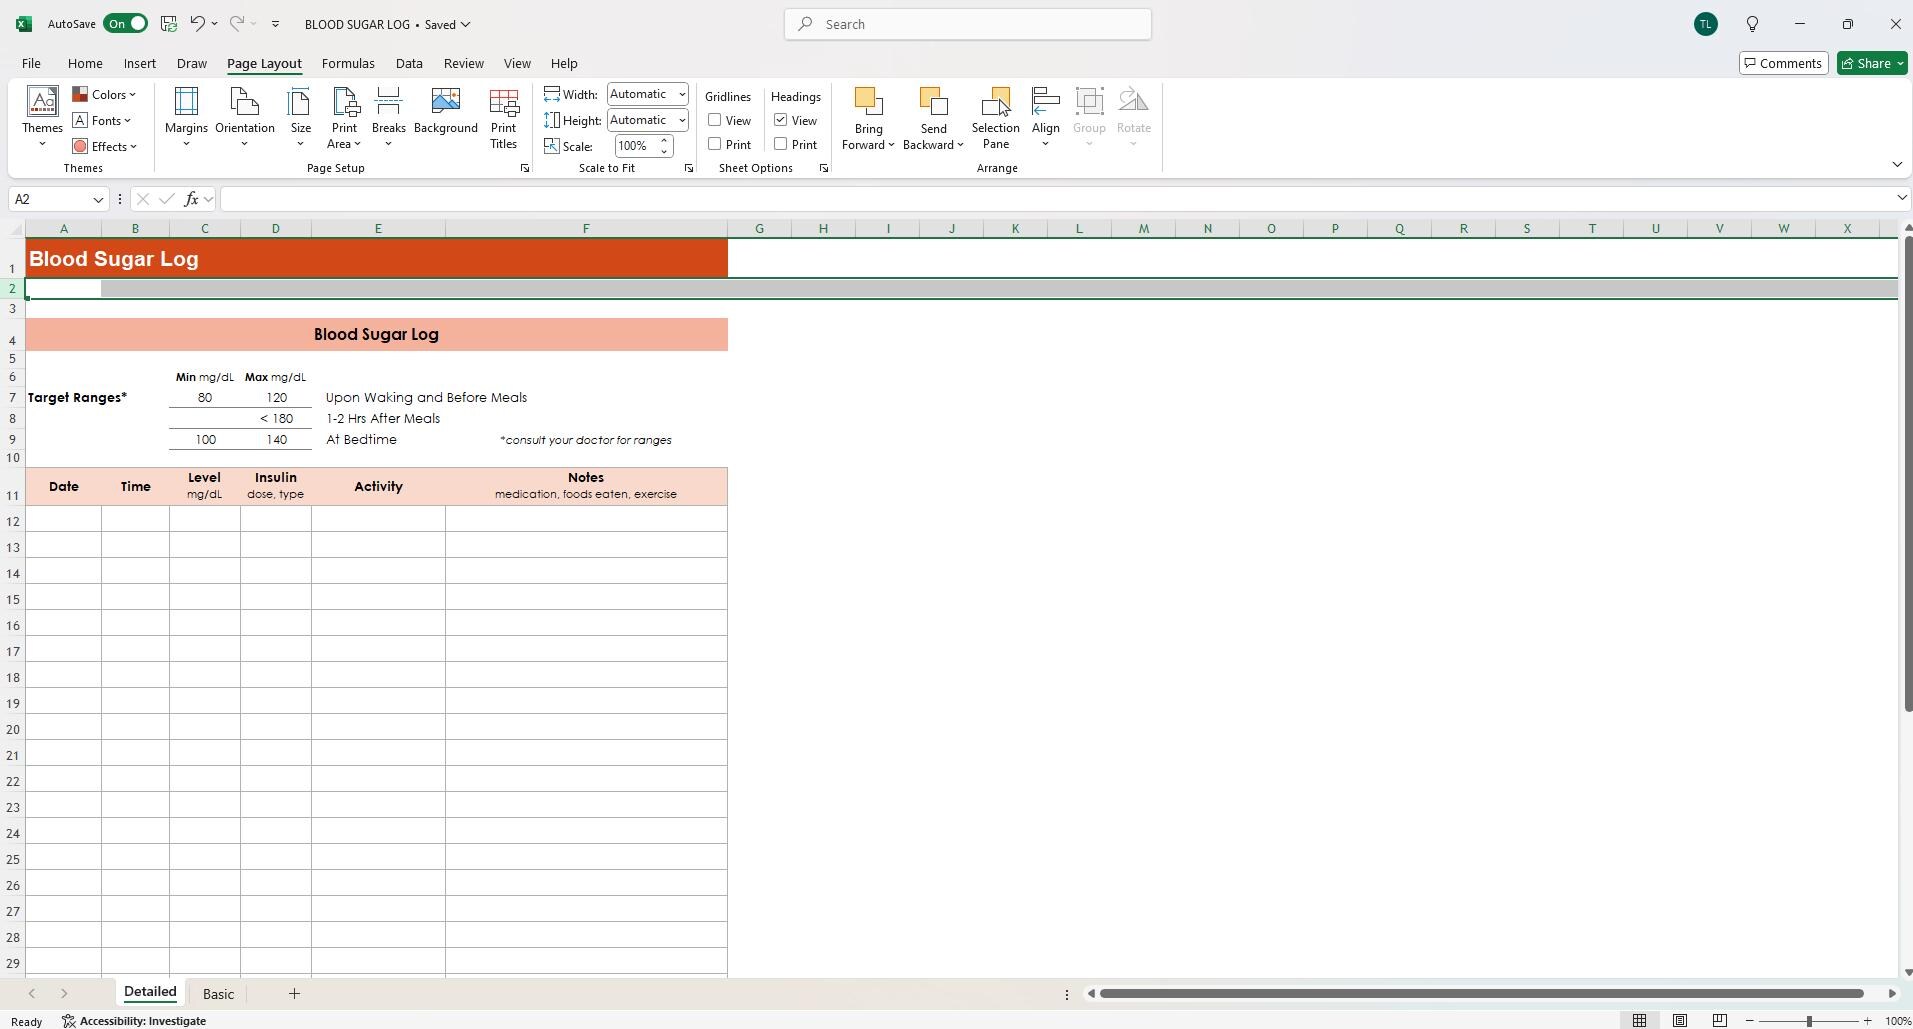Image resolution: width=1913 pixels, height=1029 pixels.
Task: Enable Print under Gridlines
Action: [713, 144]
